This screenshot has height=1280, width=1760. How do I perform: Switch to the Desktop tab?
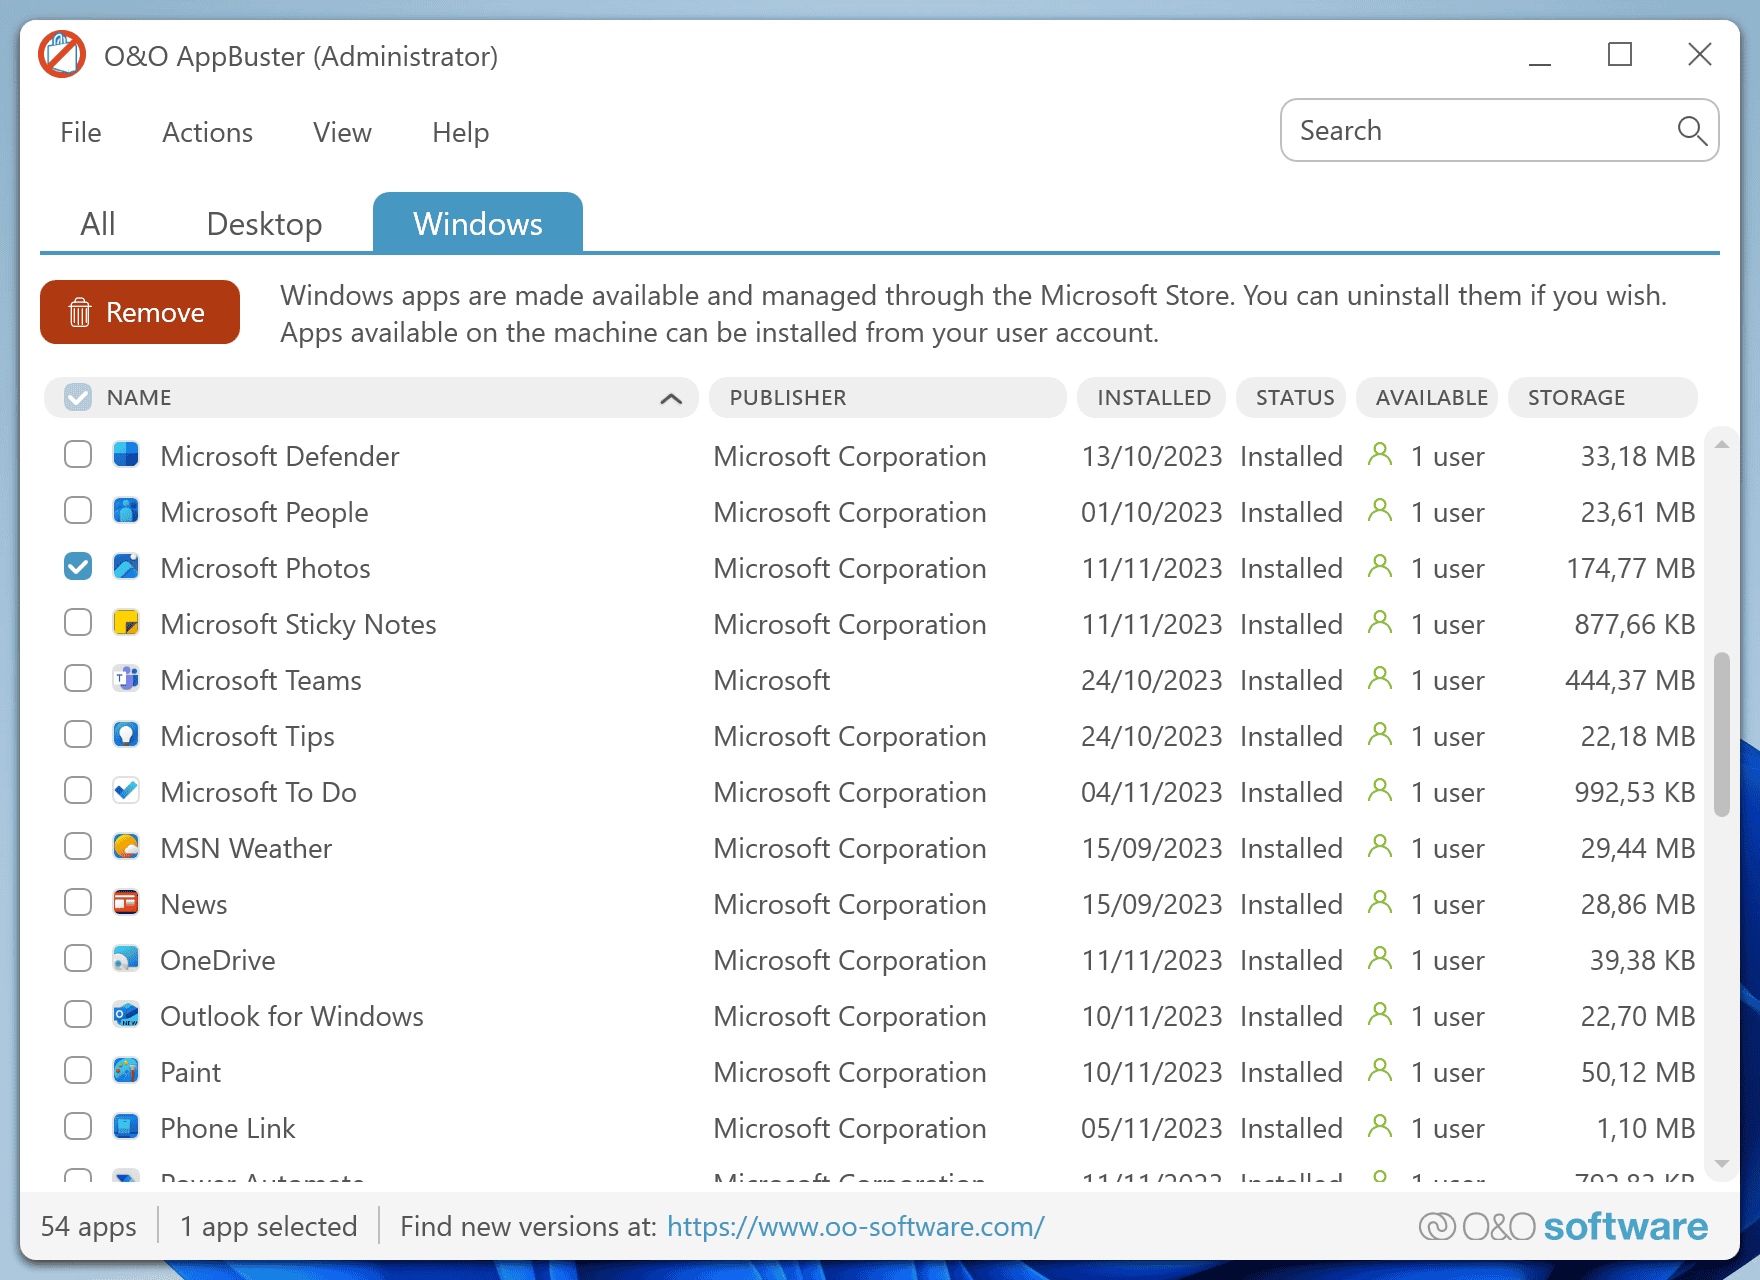pos(264,223)
